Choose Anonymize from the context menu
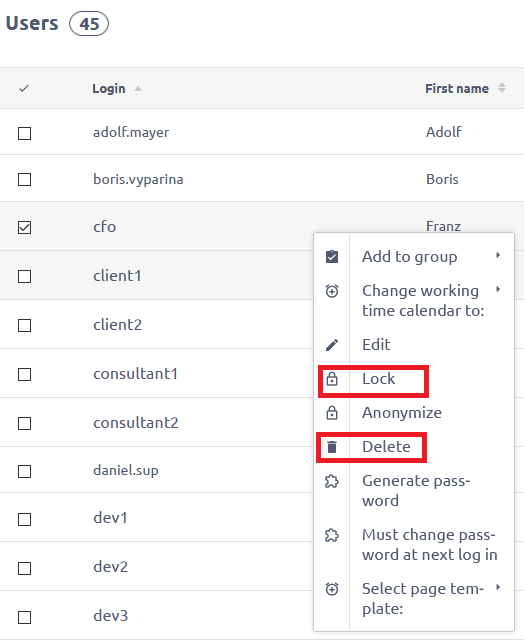The height and width of the screenshot is (640, 525). click(402, 413)
